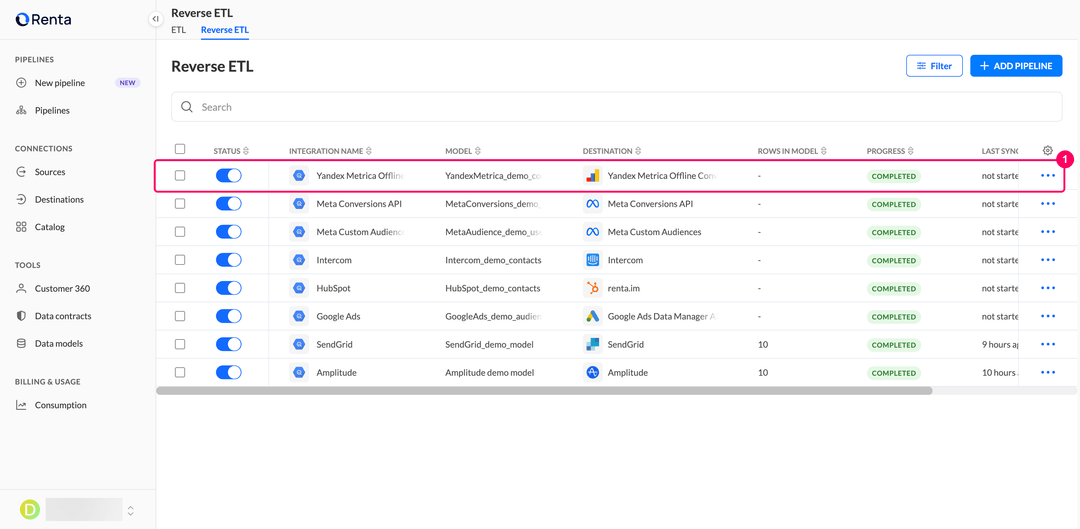The image size is (1080, 529).
Task: Check the Meta Conversions API row checkbox
Action: [x=180, y=204]
